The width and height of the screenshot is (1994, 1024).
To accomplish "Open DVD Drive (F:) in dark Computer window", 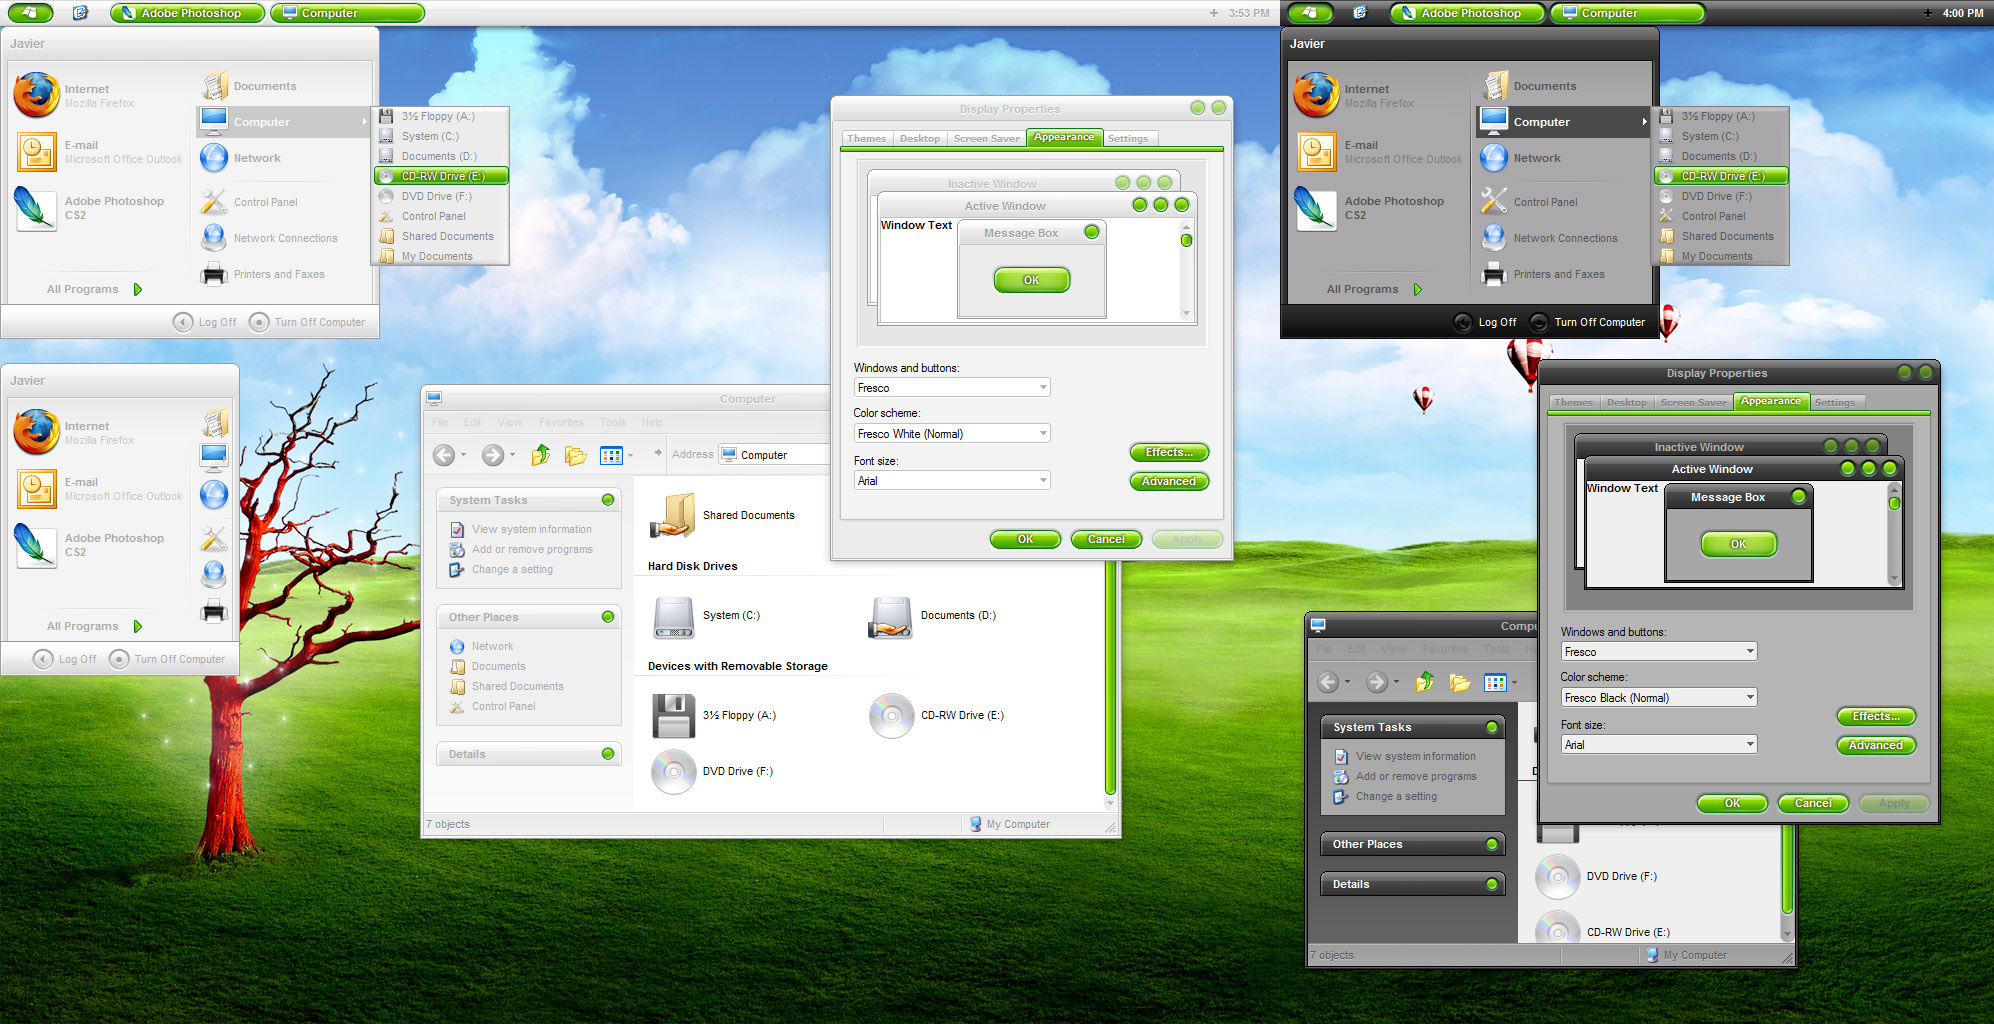I will pyautogui.click(x=1557, y=877).
